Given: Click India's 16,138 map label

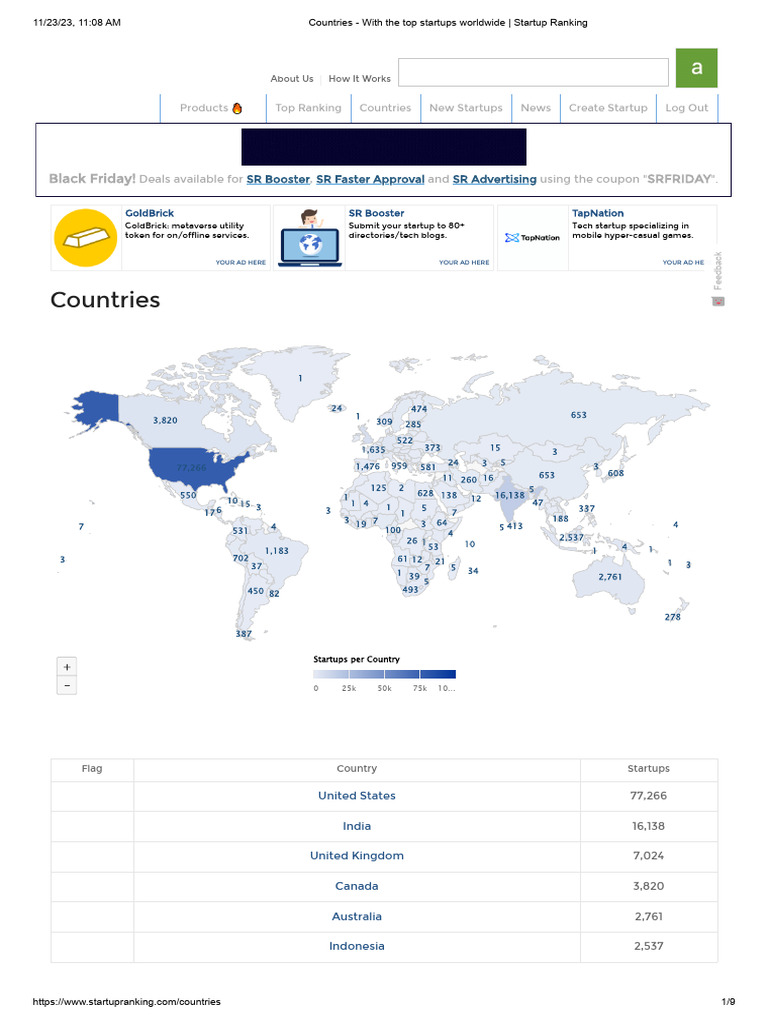Looking at the screenshot, I should tap(509, 495).
